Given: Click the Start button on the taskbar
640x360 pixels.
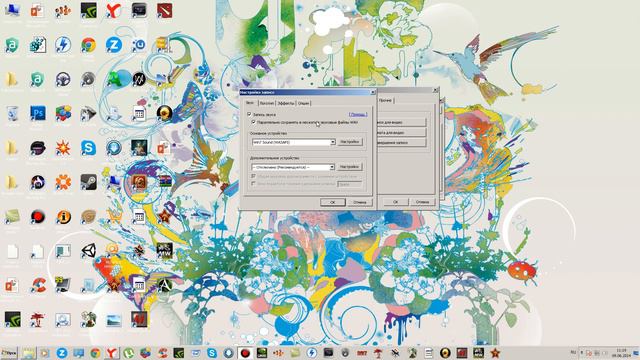Looking at the screenshot, I should point(9,353).
